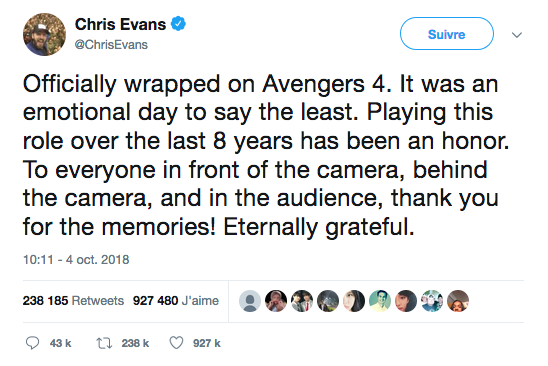Click the 238 k retweet count
The image size is (548, 366).
[x=135, y=343]
